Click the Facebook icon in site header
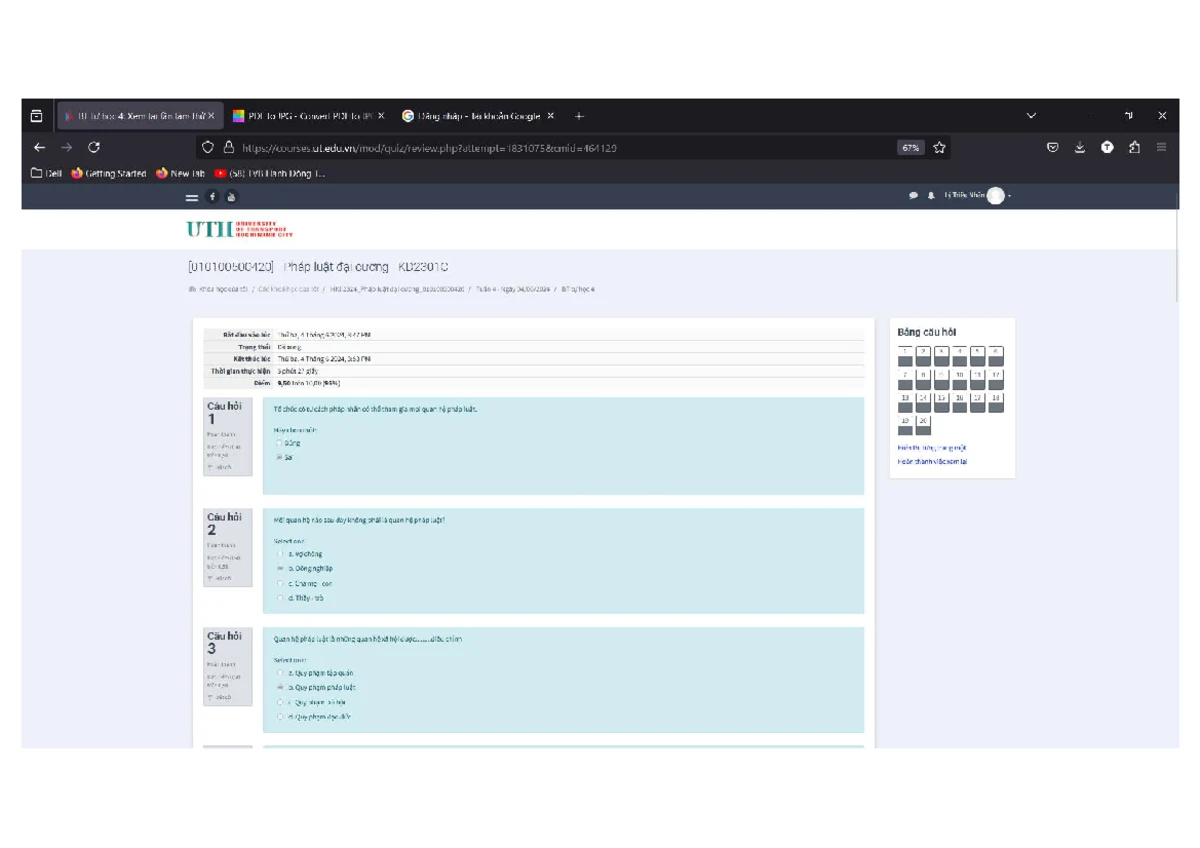This screenshot has height=848, width=1200. tap(212, 197)
